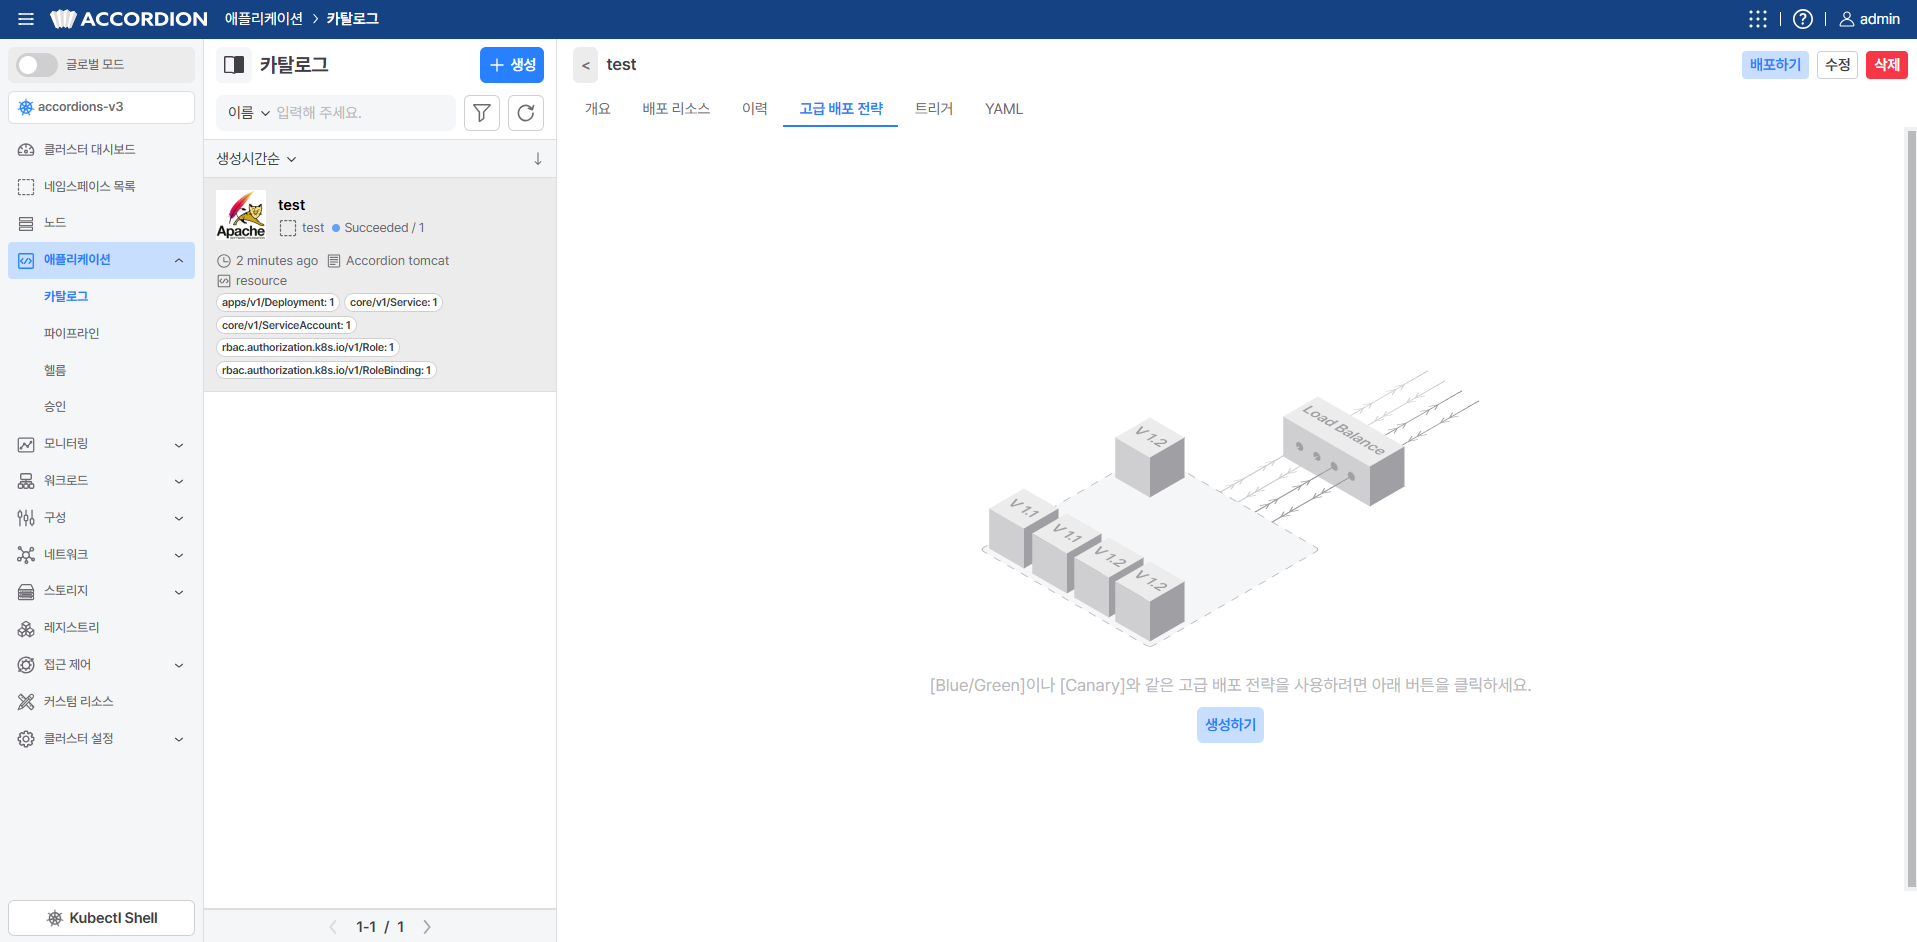
Task: Open 네임스페이스 목록 in the sidebar
Action: [x=101, y=186]
